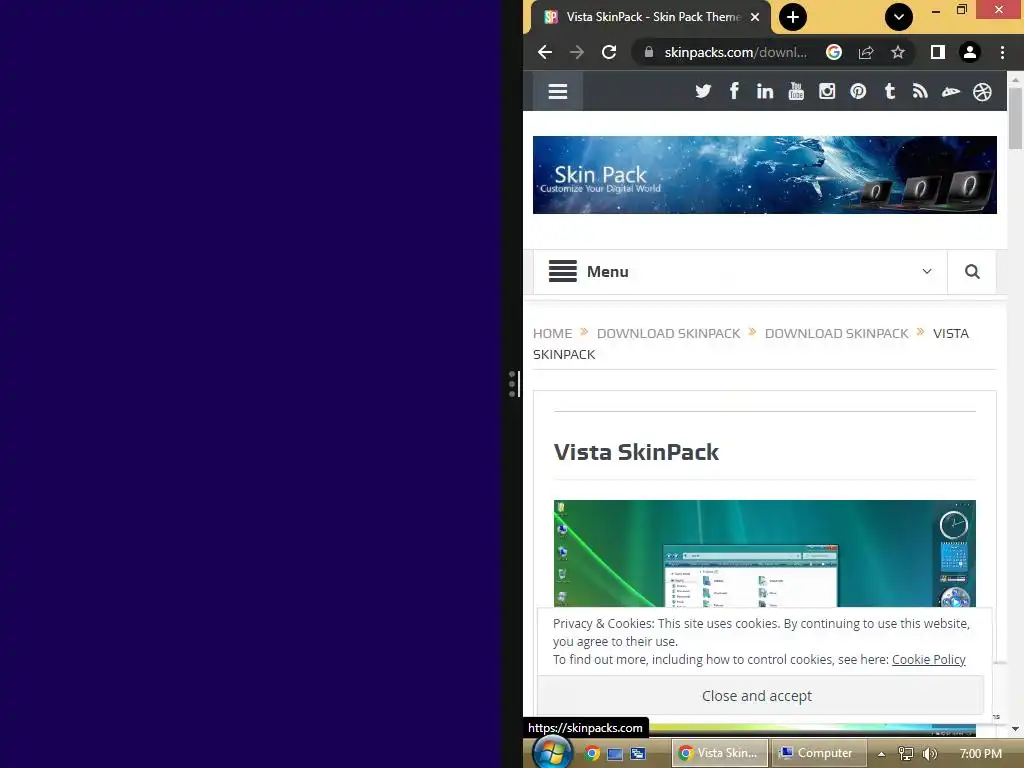Click the split divider handle dots
The height and width of the screenshot is (768, 1024).
(x=512, y=384)
